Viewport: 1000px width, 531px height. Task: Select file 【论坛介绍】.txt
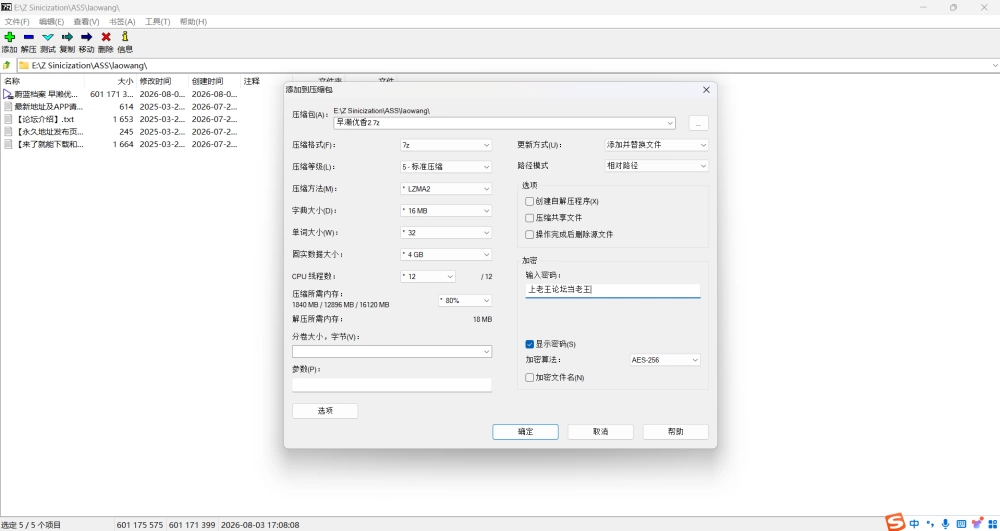[45, 119]
